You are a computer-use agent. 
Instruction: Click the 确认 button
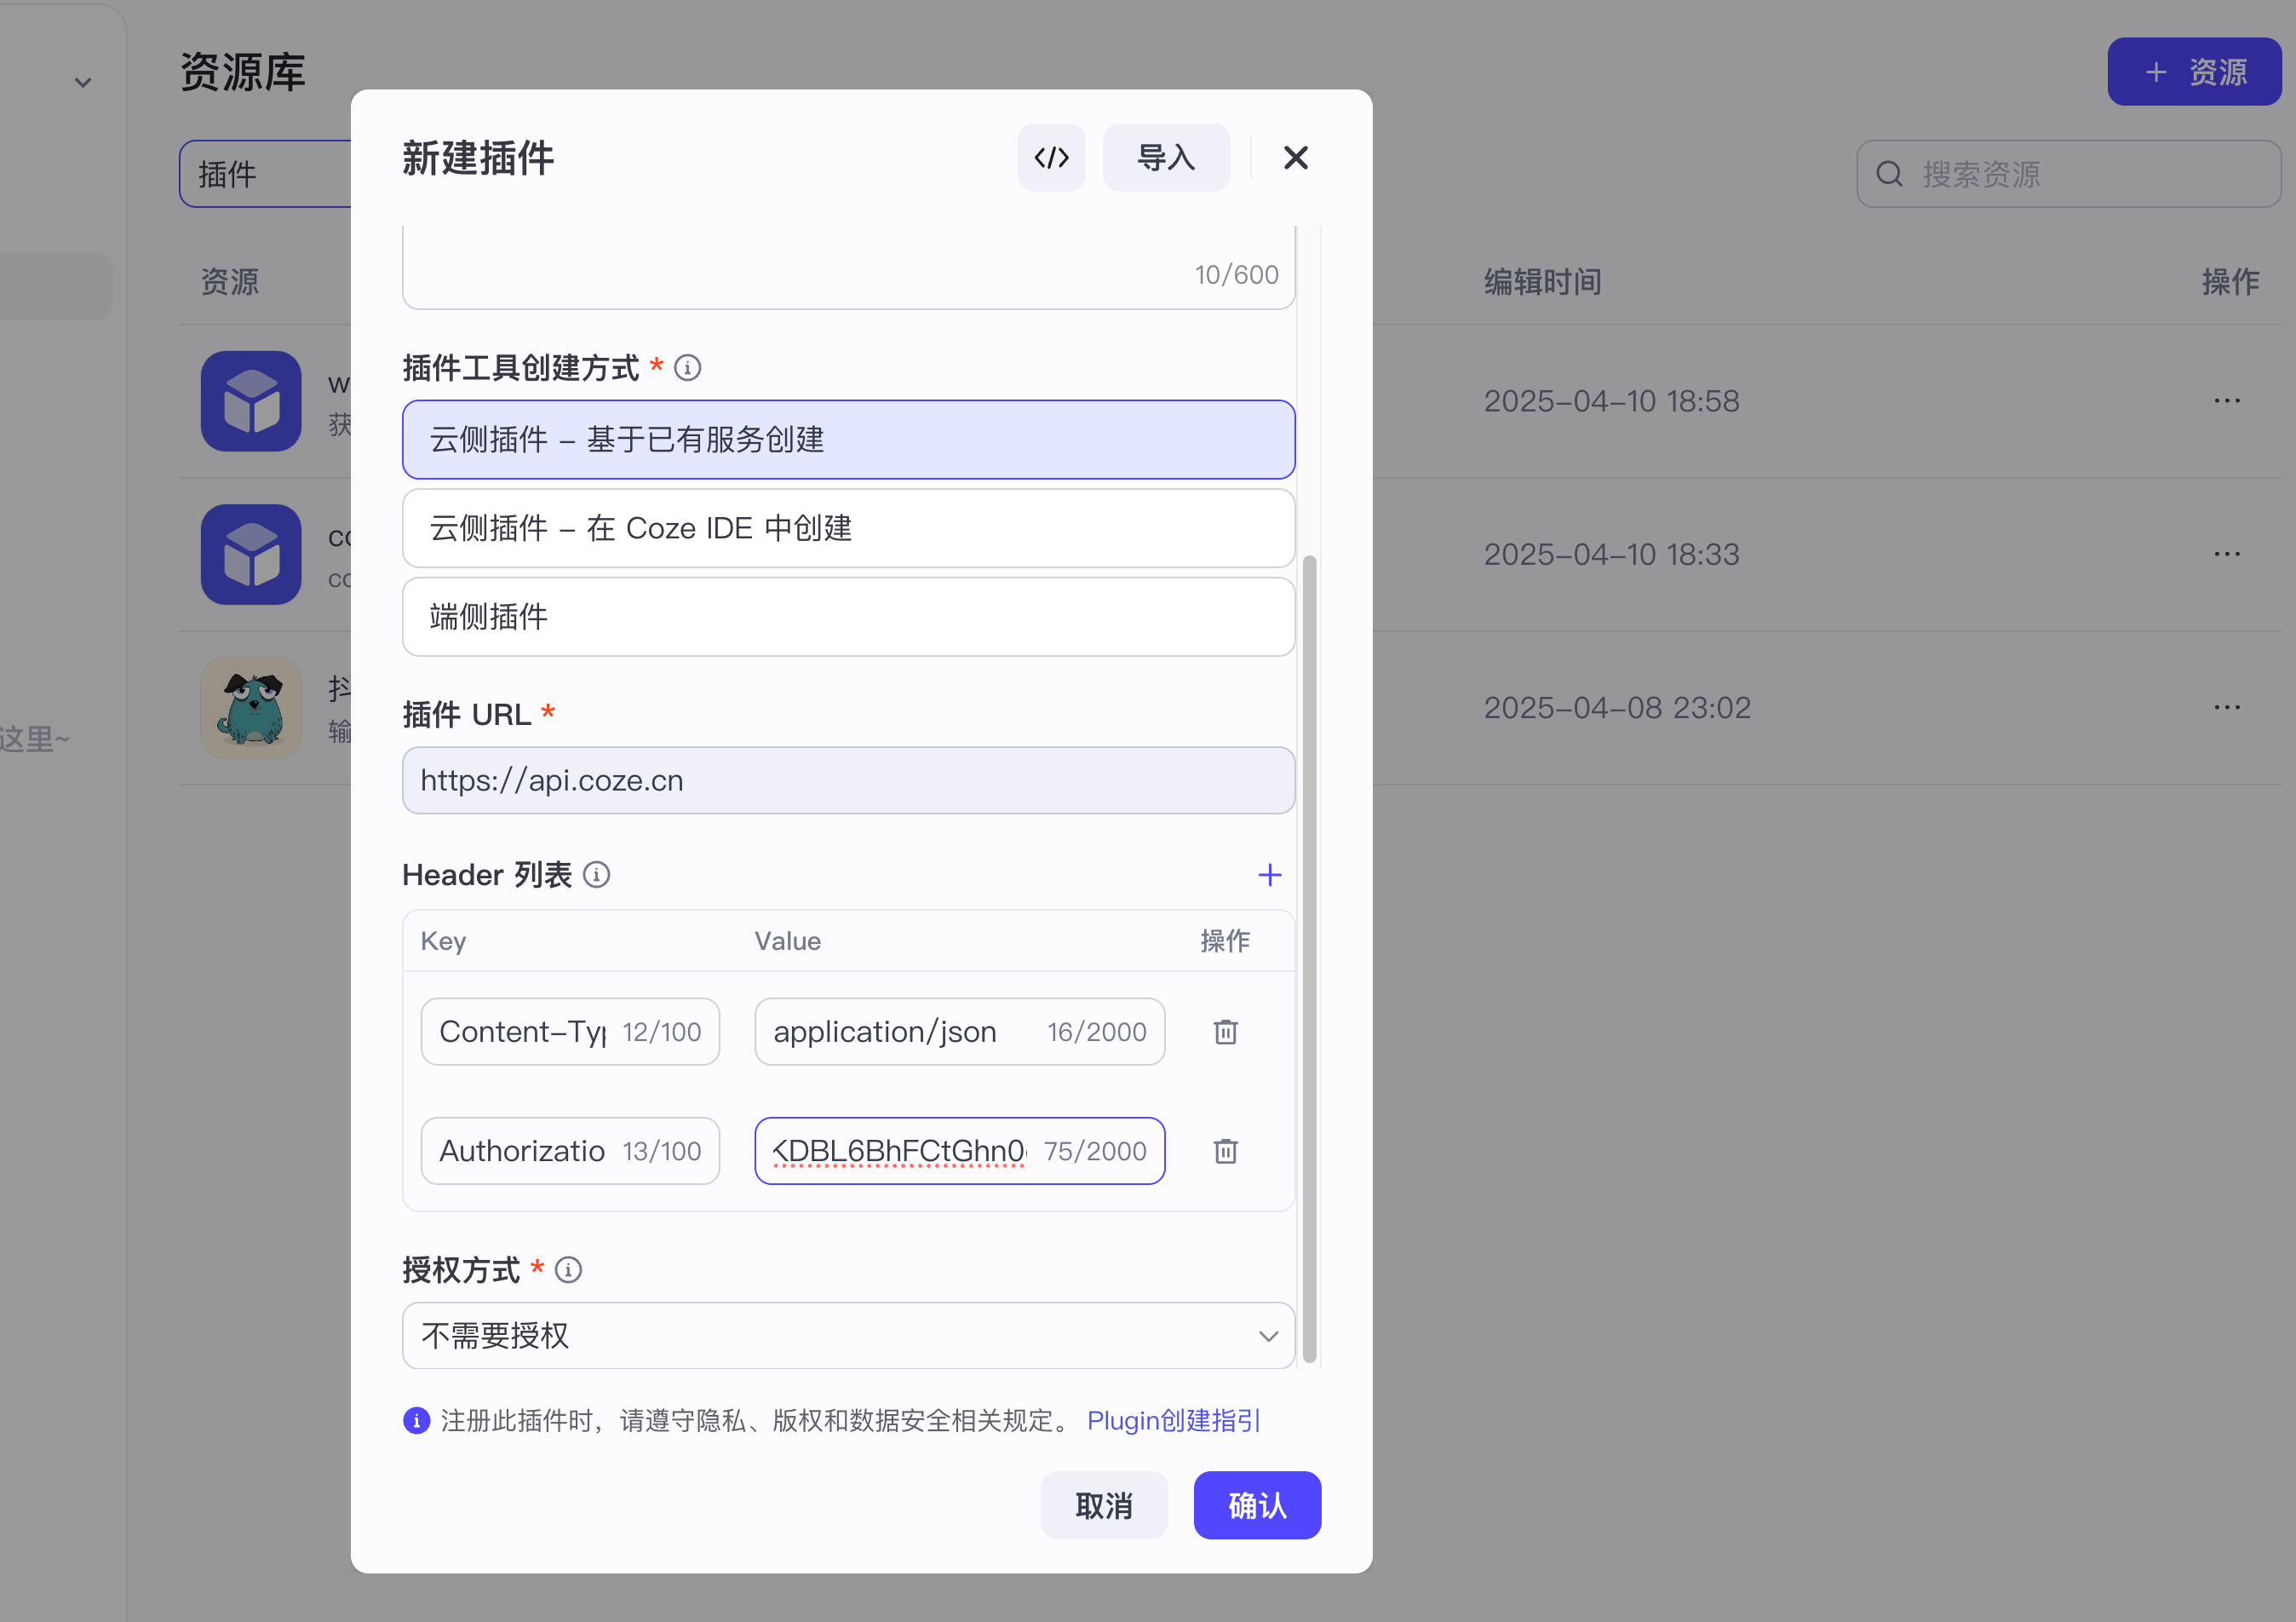[1257, 1505]
